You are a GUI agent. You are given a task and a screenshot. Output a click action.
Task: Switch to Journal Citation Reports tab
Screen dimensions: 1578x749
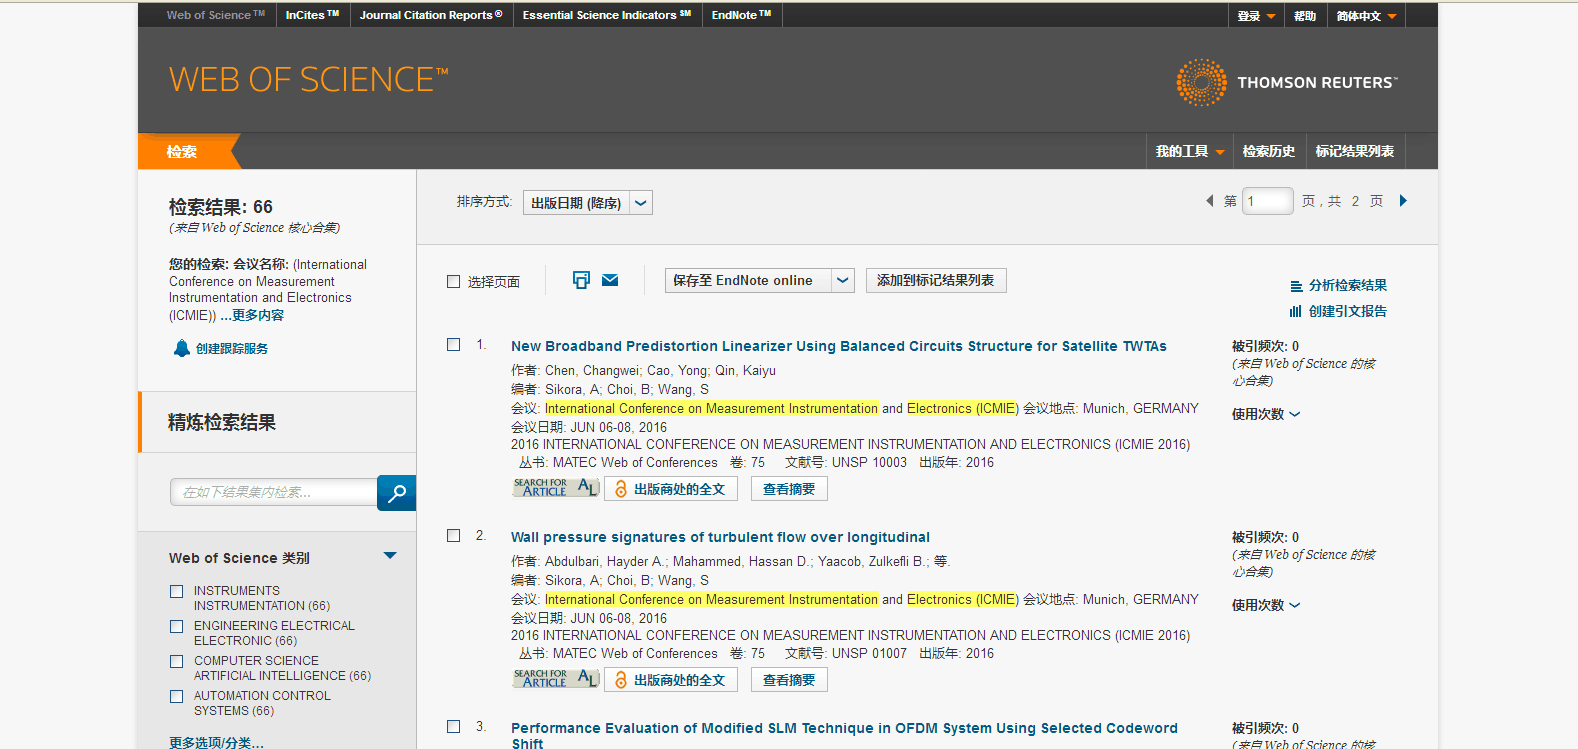tap(431, 15)
